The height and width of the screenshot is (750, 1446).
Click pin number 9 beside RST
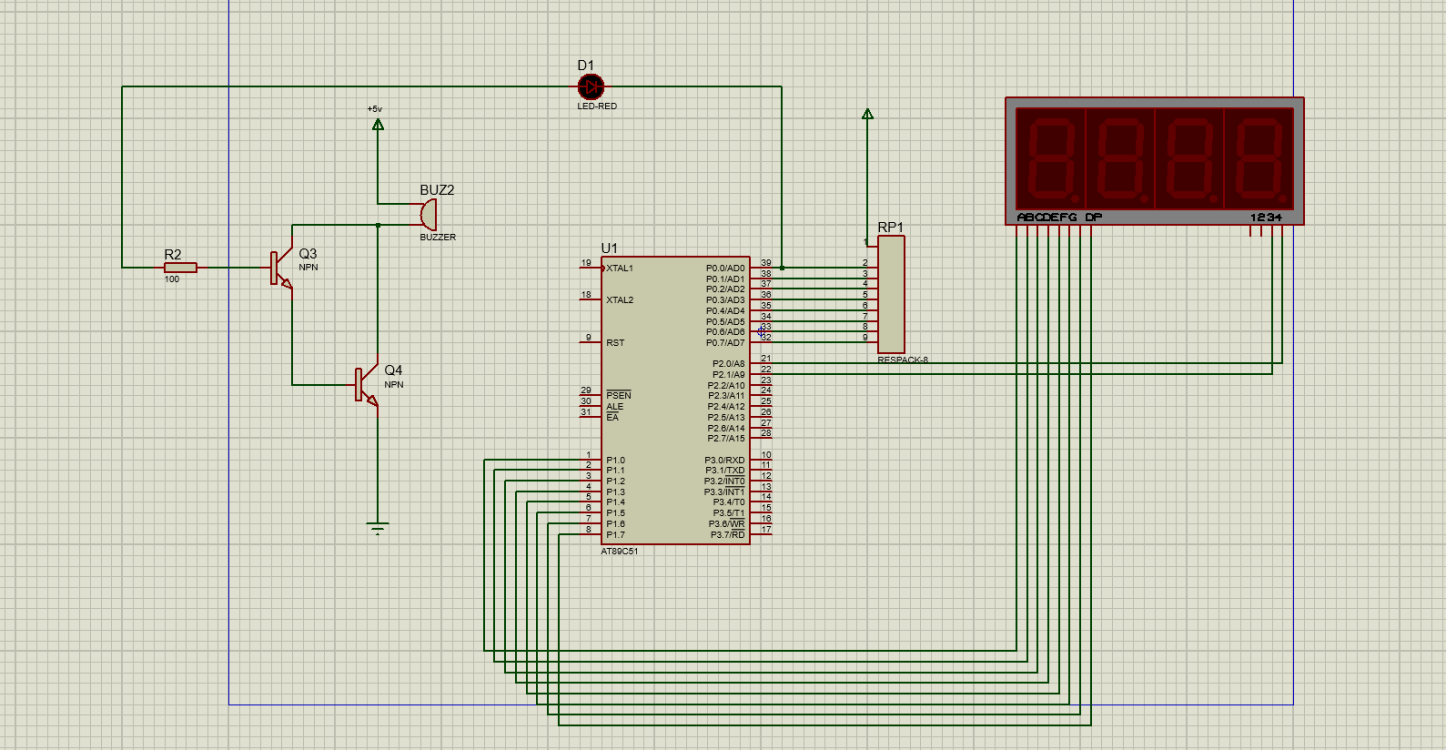(588, 338)
